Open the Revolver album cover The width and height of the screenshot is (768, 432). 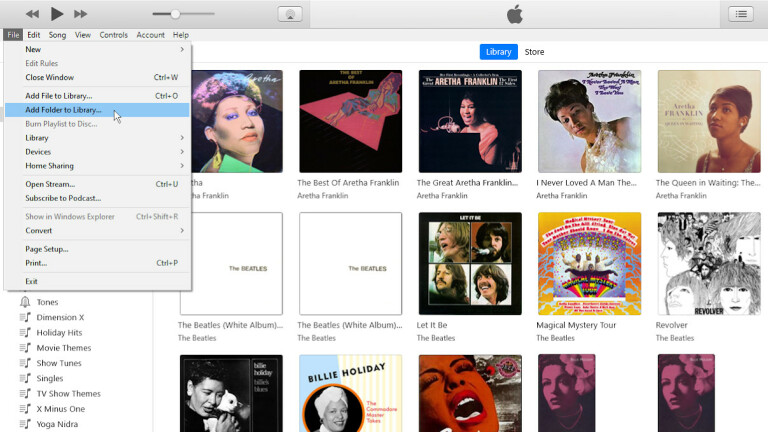click(x=709, y=264)
